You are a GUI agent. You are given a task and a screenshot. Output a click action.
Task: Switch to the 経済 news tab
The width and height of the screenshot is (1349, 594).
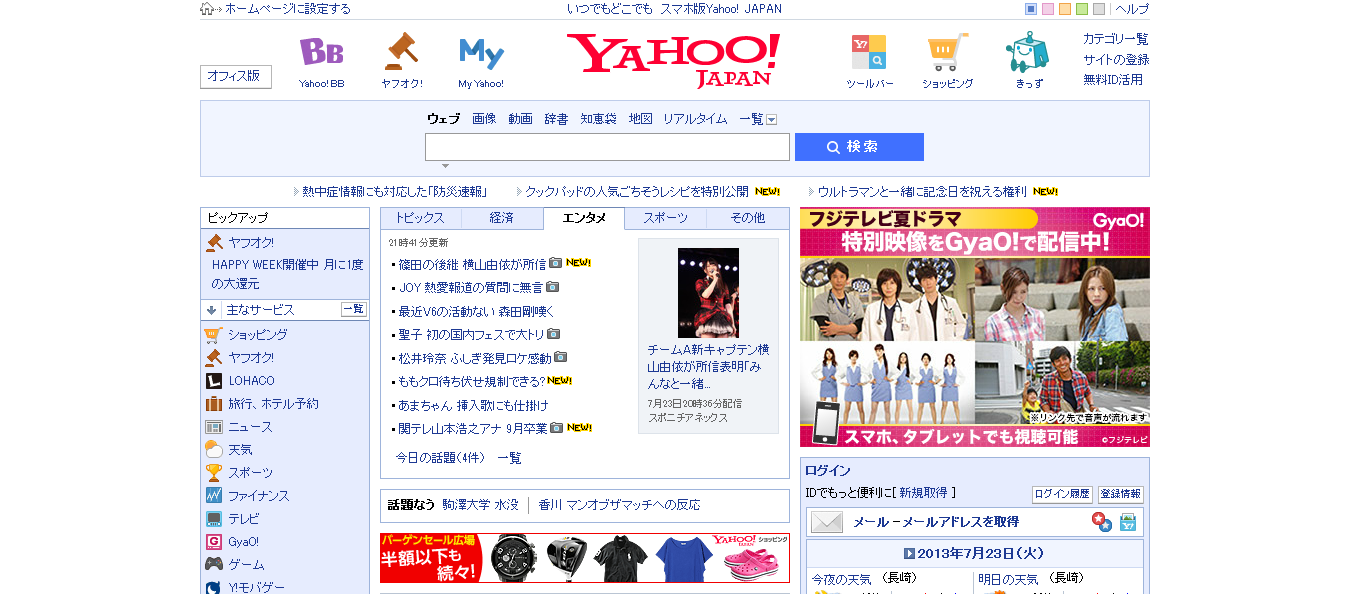[502, 218]
